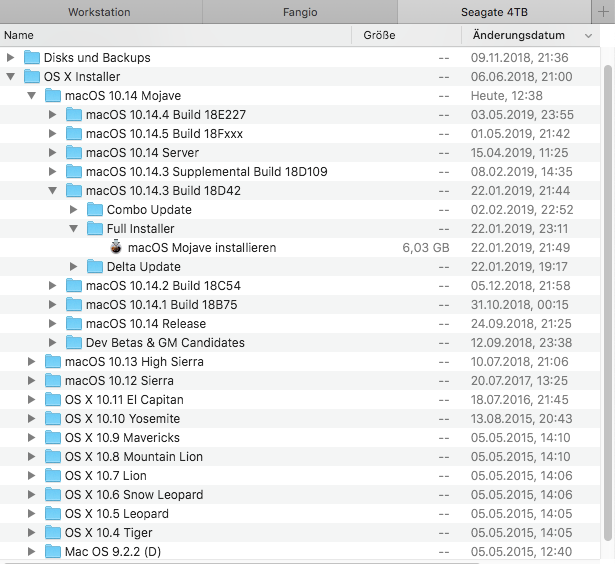Click the vertical scrollbar thumb
Viewport: 615px width, 564px height.
pos(608,303)
